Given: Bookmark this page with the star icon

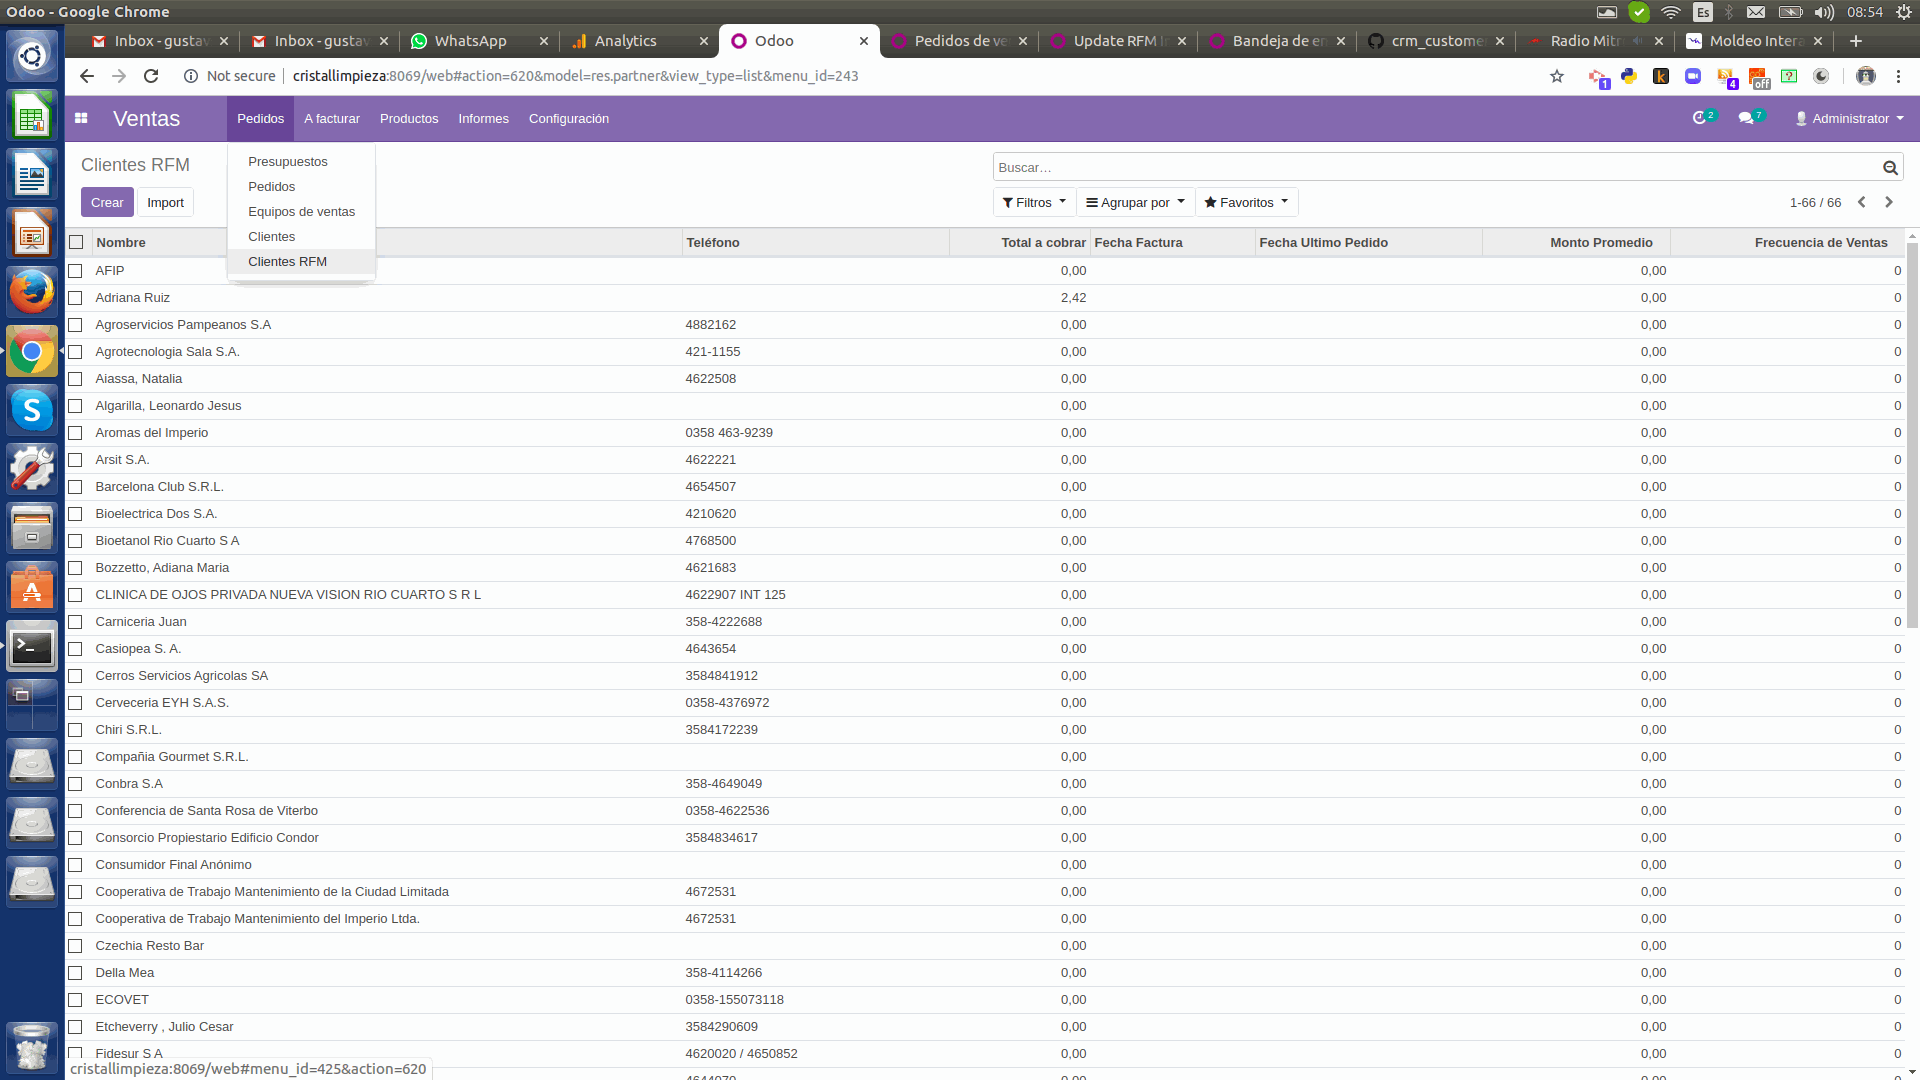Looking at the screenshot, I should [x=1557, y=76].
